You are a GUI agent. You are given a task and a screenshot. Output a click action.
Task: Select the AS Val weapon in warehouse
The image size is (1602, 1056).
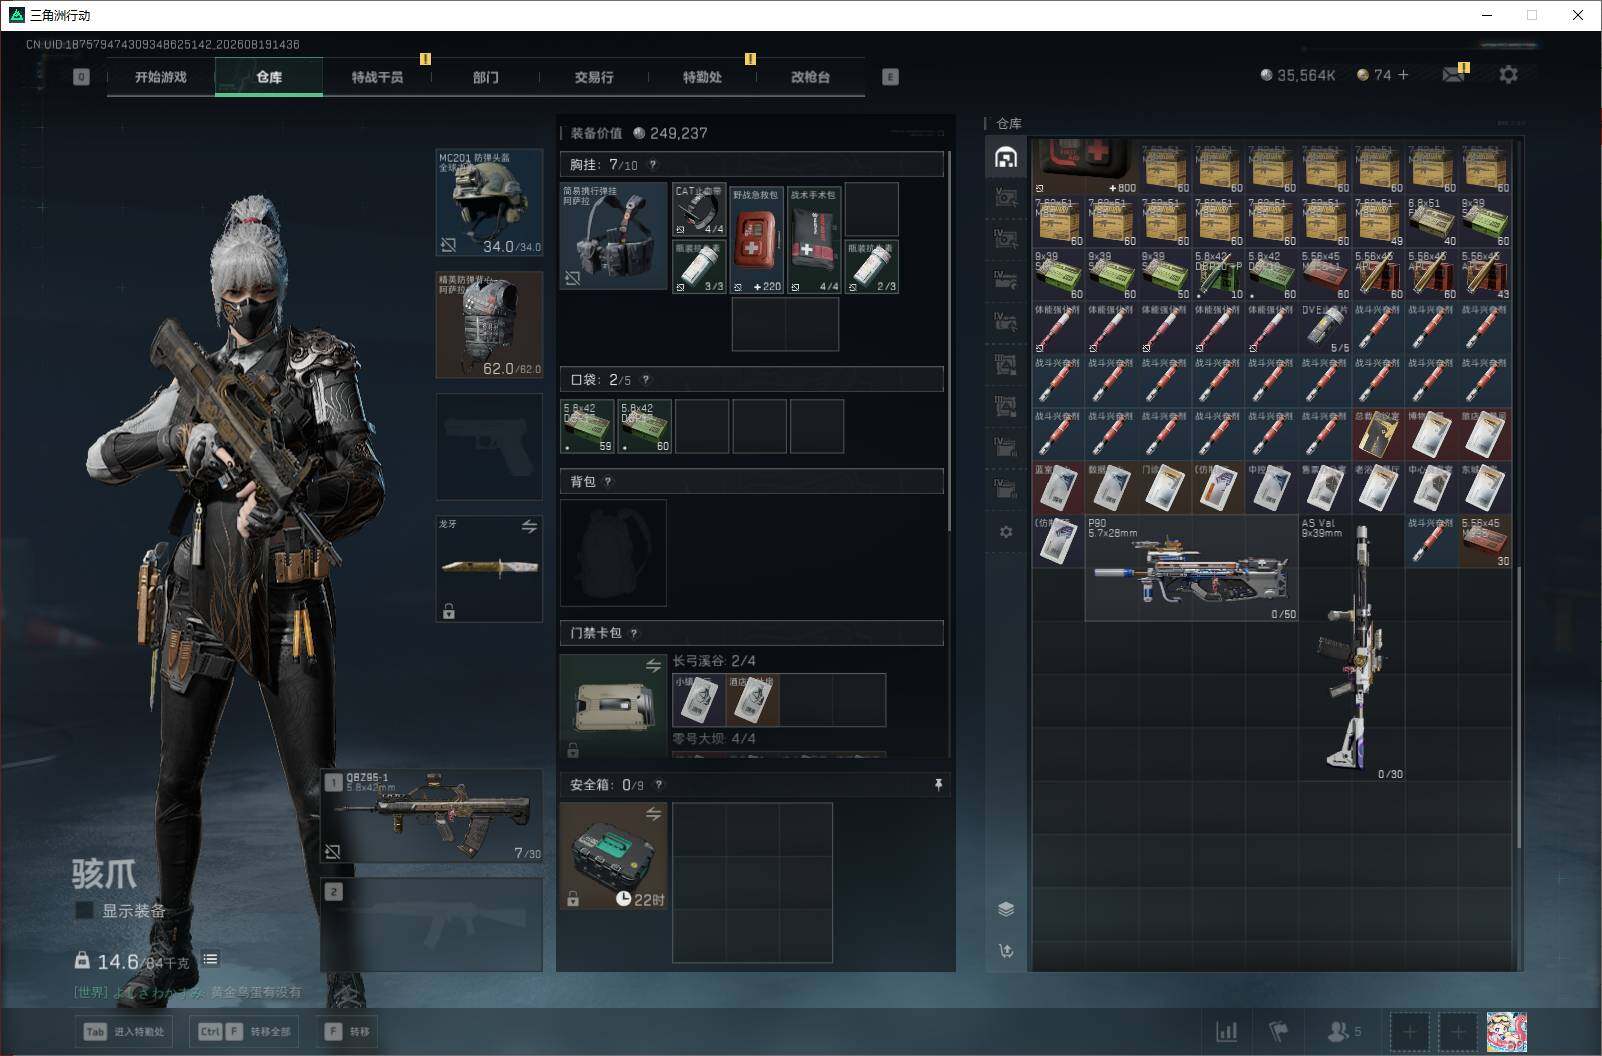(x=1351, y=648)
